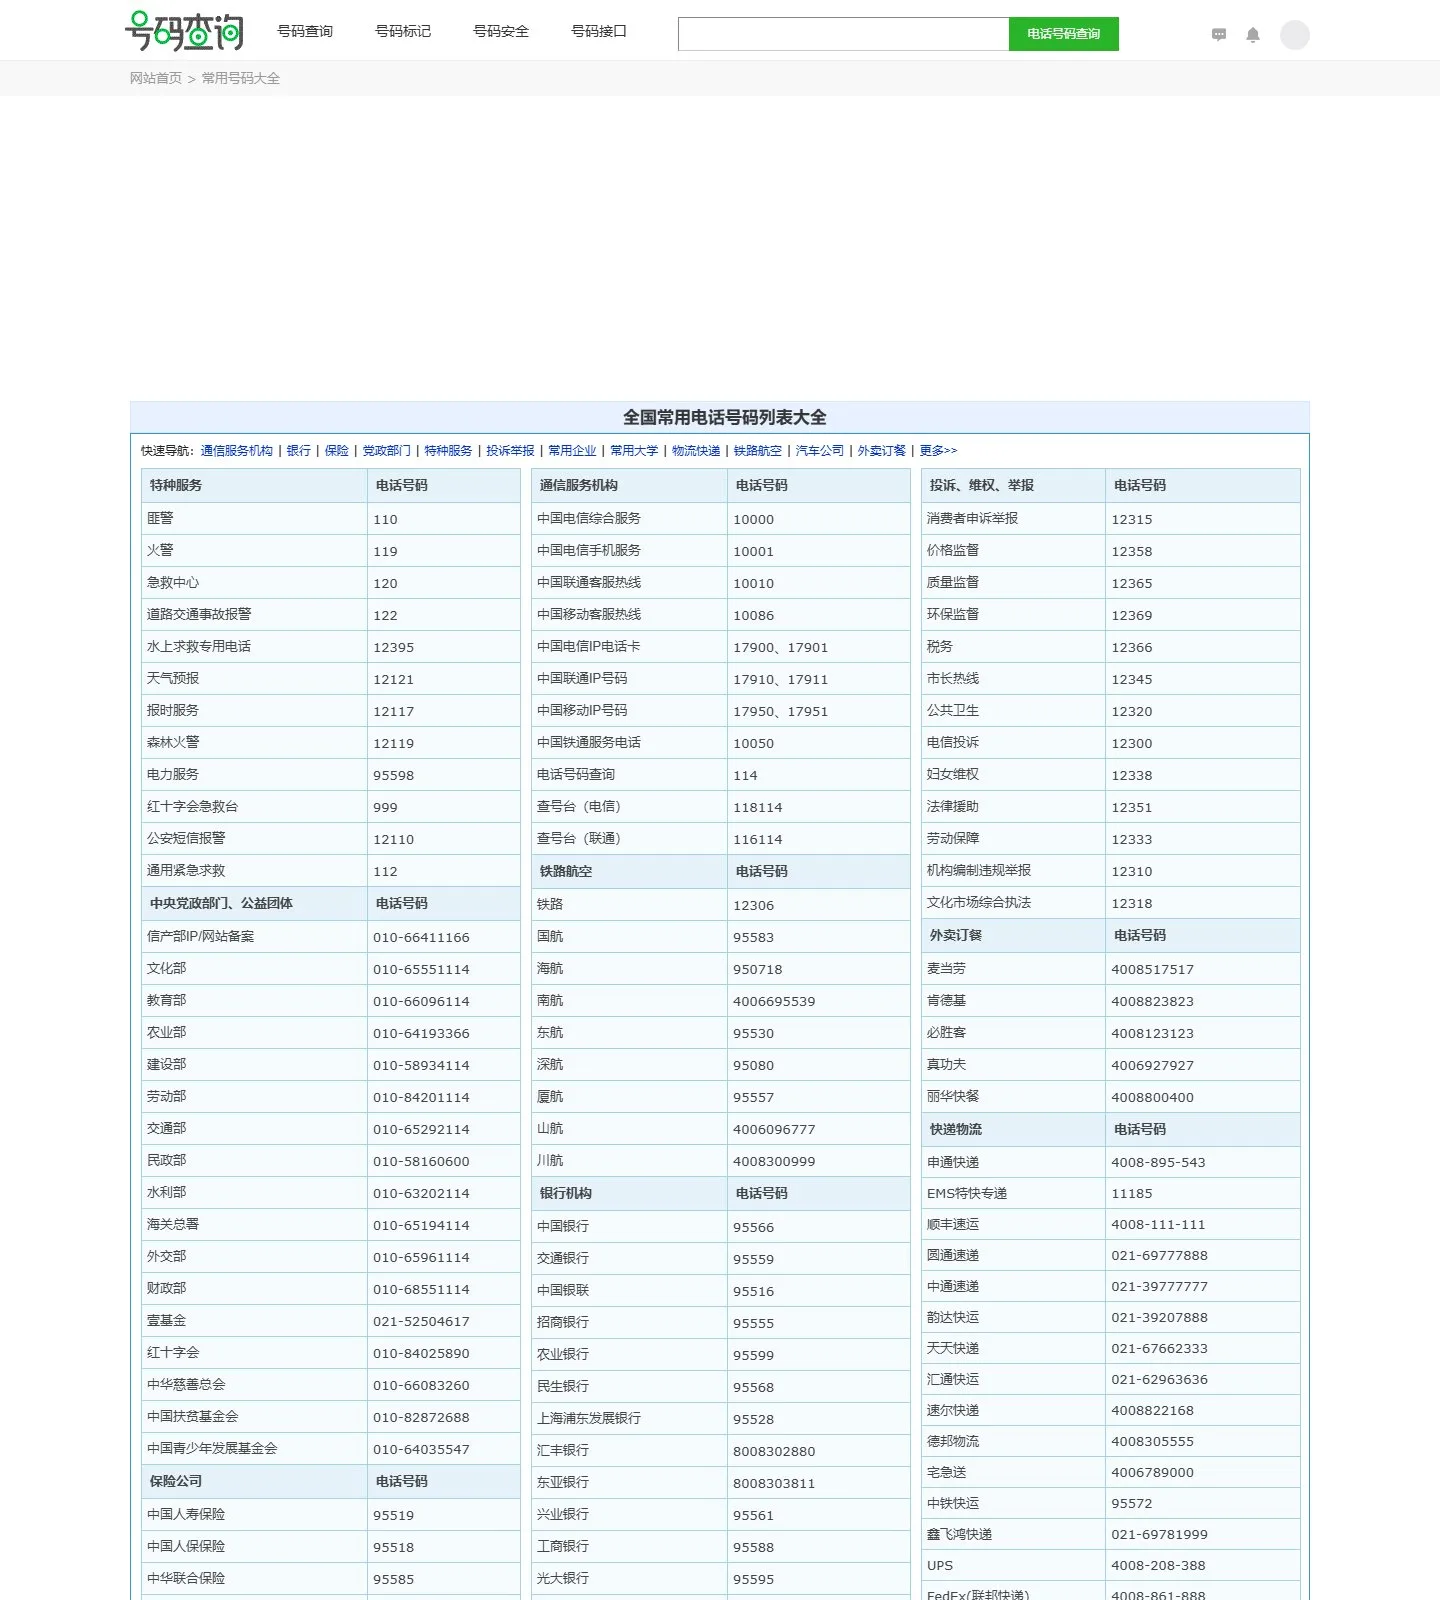Select the 中国人保保险 number 95518

pyautogui.click(x=393, y=1547)
